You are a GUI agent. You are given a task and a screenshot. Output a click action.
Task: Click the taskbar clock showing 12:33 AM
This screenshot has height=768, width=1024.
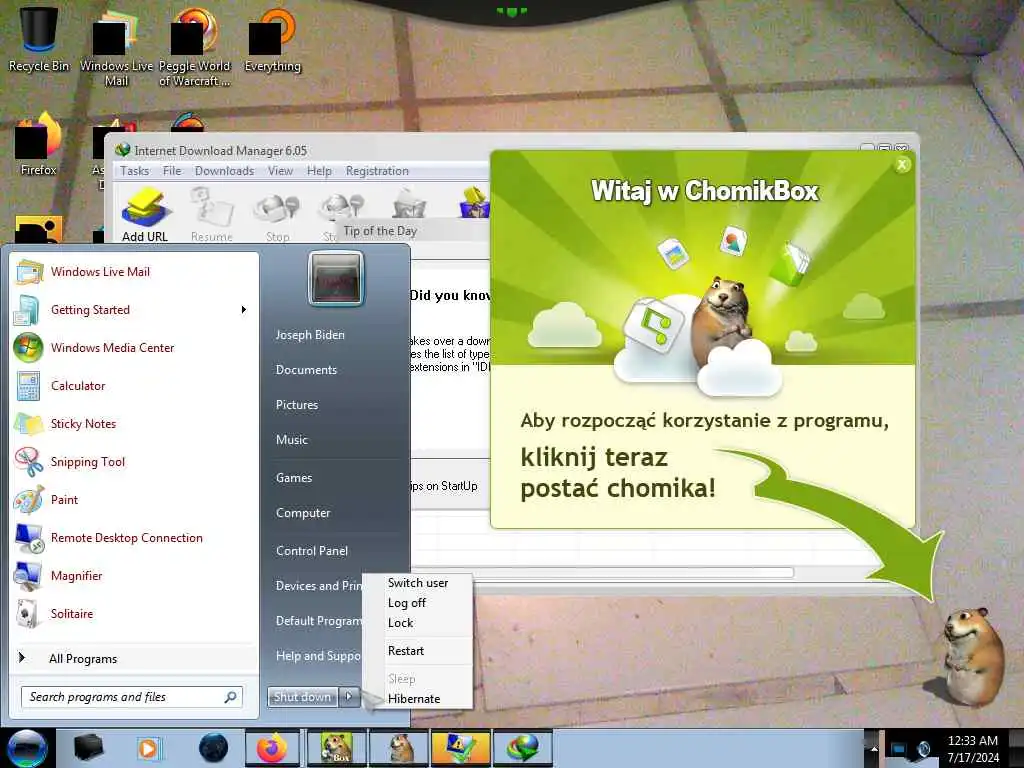pyautogui.click(x=973, y=748)
